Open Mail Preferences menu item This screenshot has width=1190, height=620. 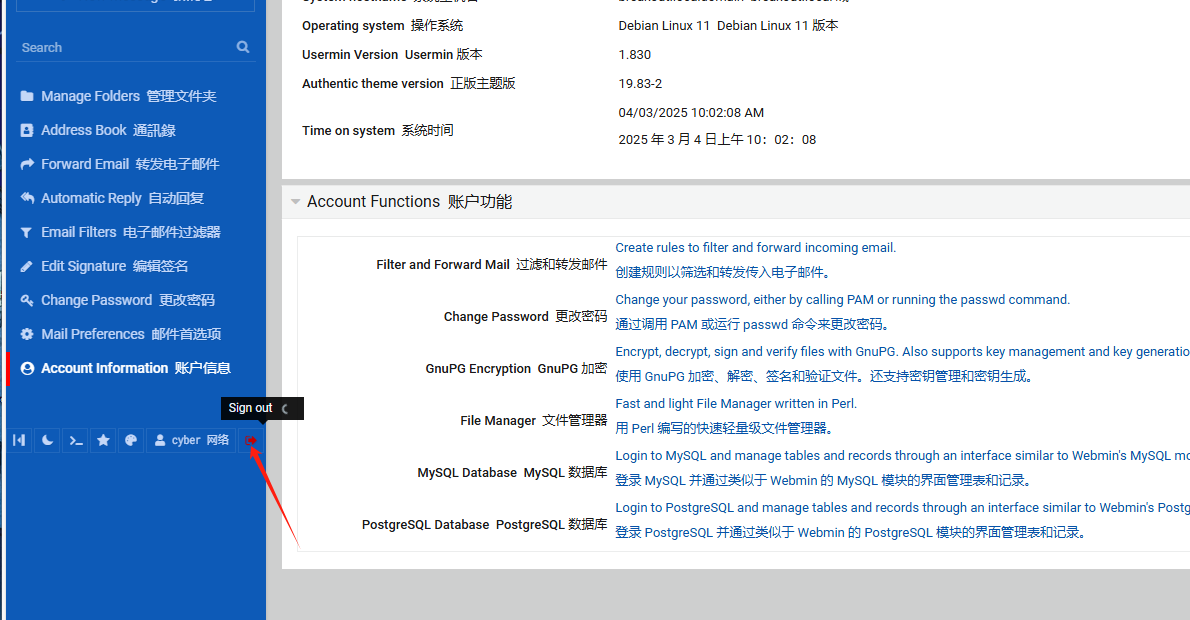pyautogui.click(x=131, y=334)
